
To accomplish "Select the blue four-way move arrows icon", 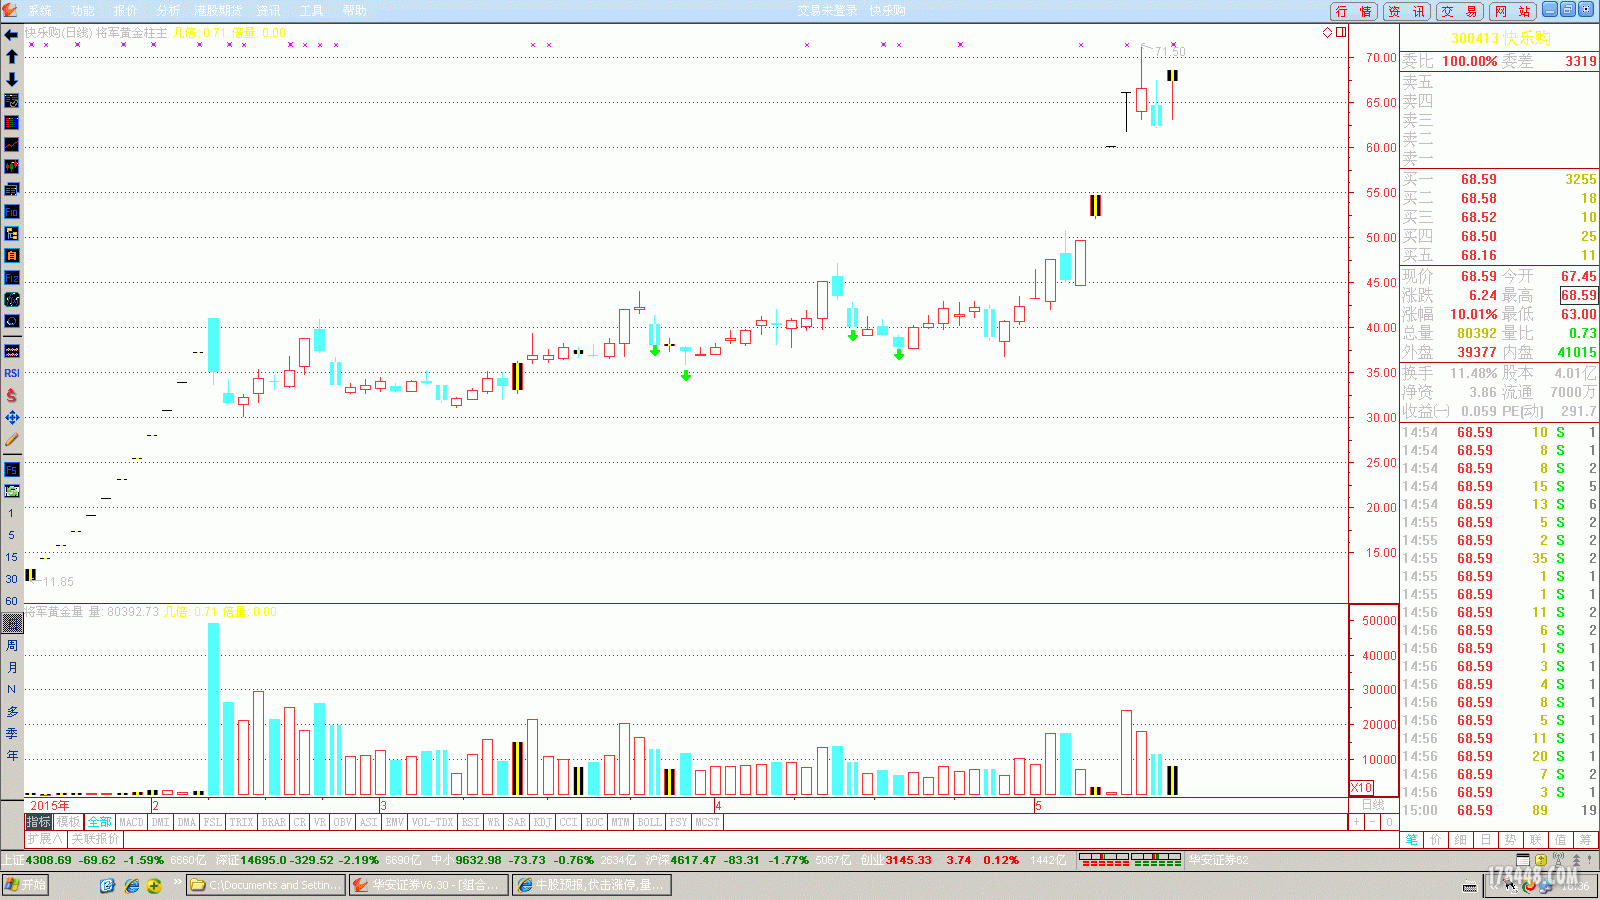I will (x=11, y=417).
